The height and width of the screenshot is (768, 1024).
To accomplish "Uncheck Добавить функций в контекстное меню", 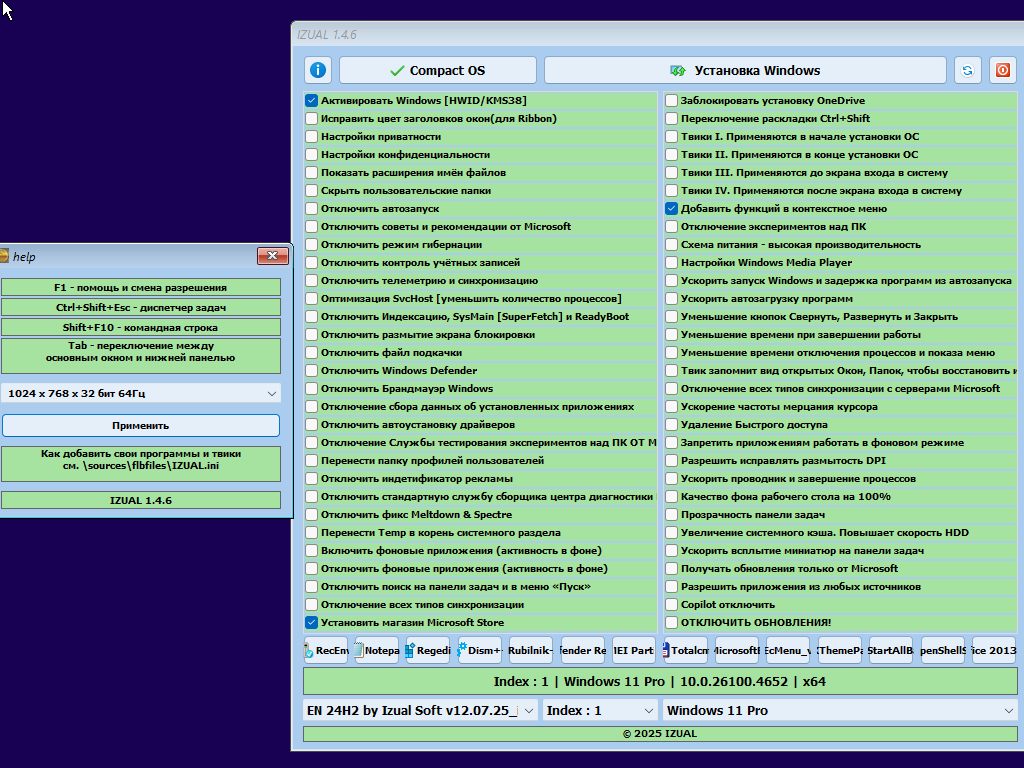I will (x=671, y=208).
